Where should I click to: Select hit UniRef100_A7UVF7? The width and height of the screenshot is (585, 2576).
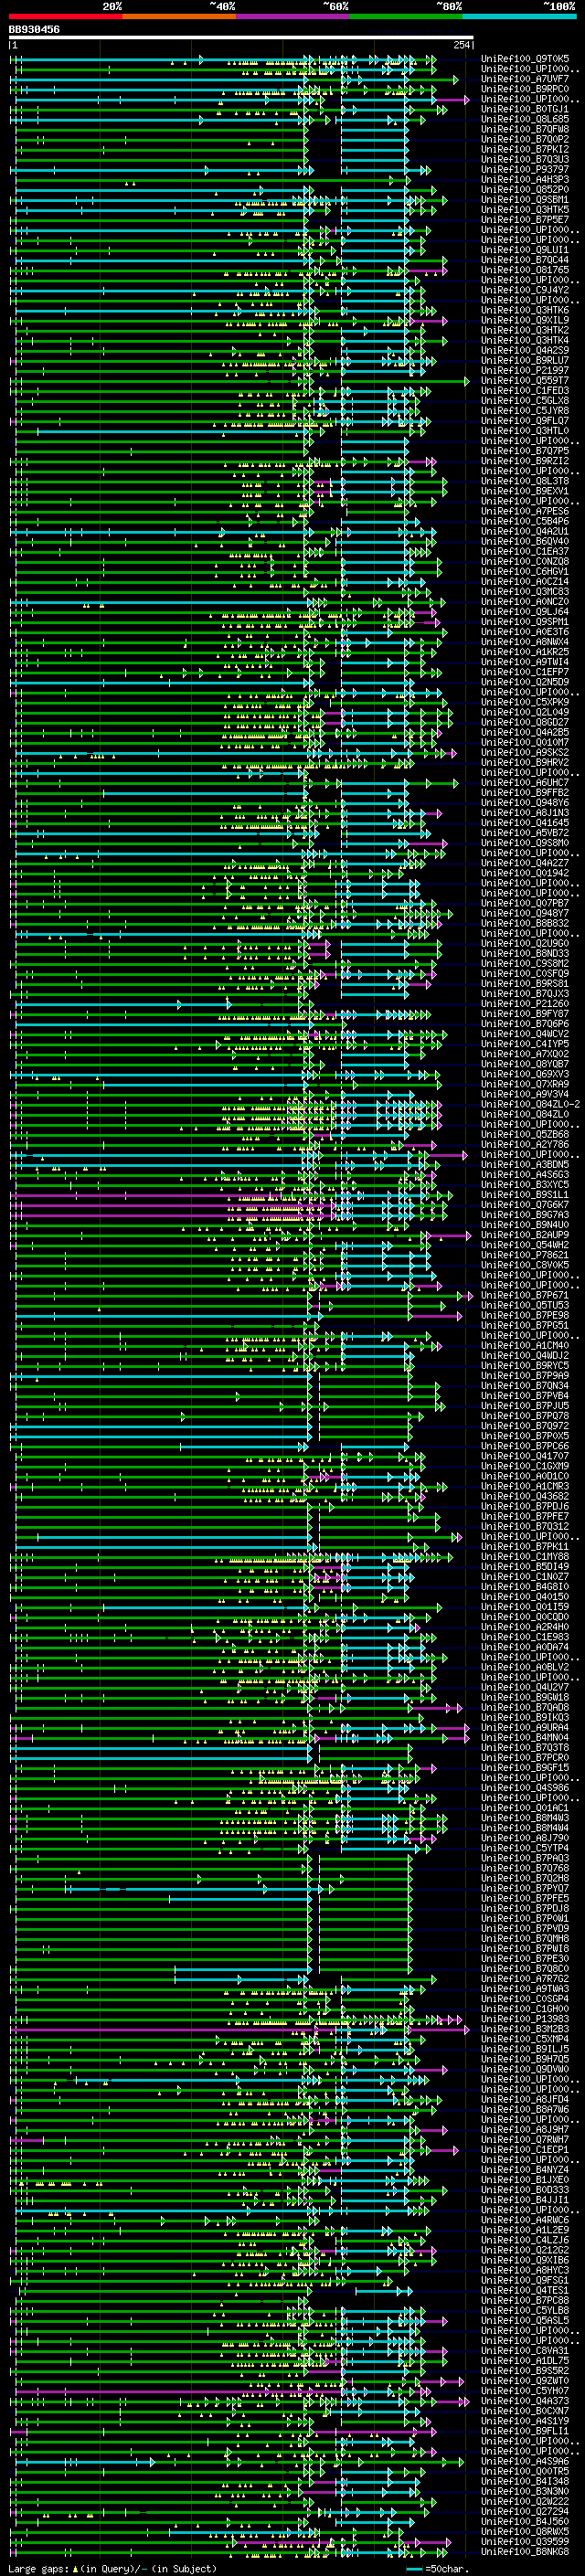tap(525, 79)
